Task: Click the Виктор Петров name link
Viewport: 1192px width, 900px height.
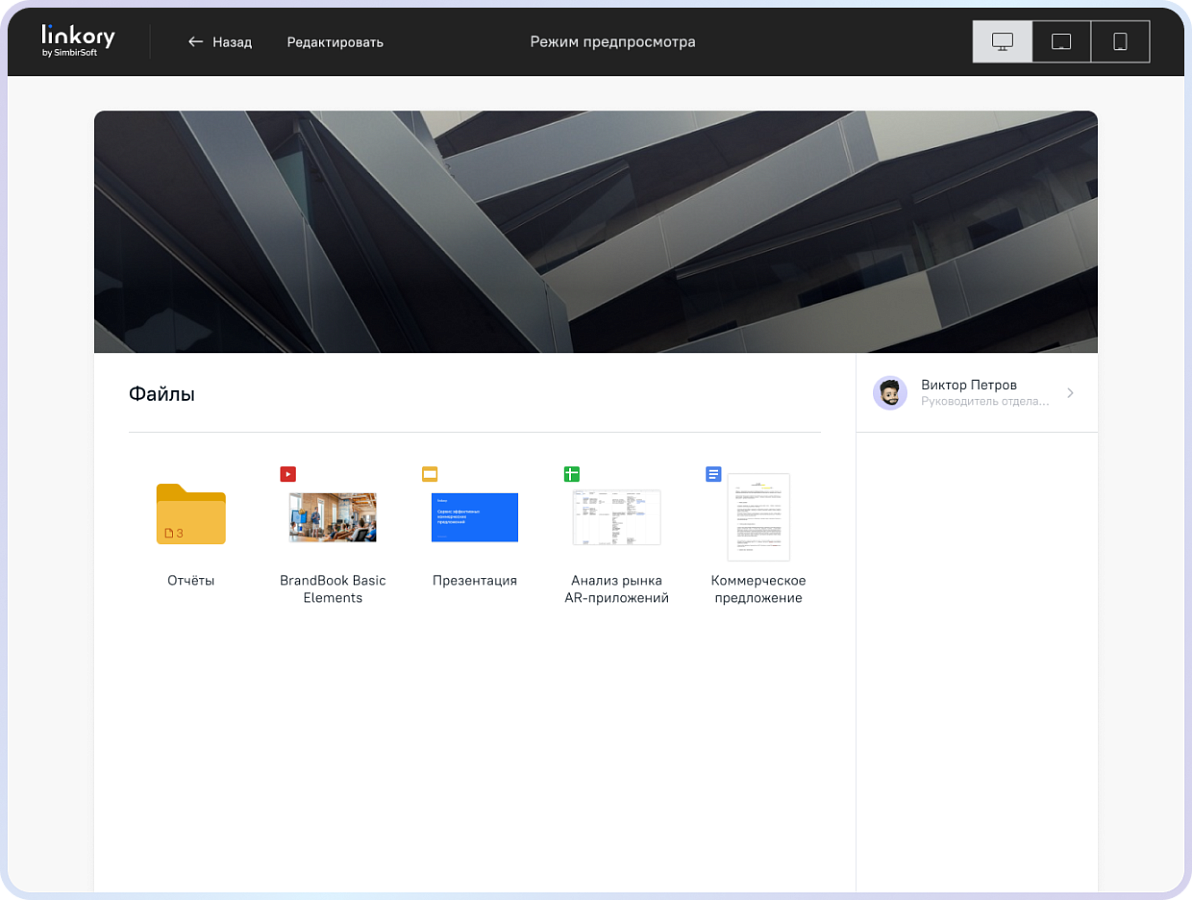Action: 968,385
